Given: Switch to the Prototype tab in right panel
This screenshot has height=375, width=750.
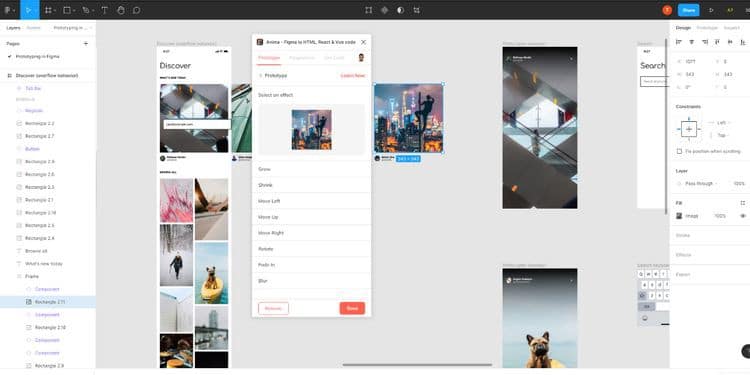Looking at the screenshot, I should (x=707, y=28).
